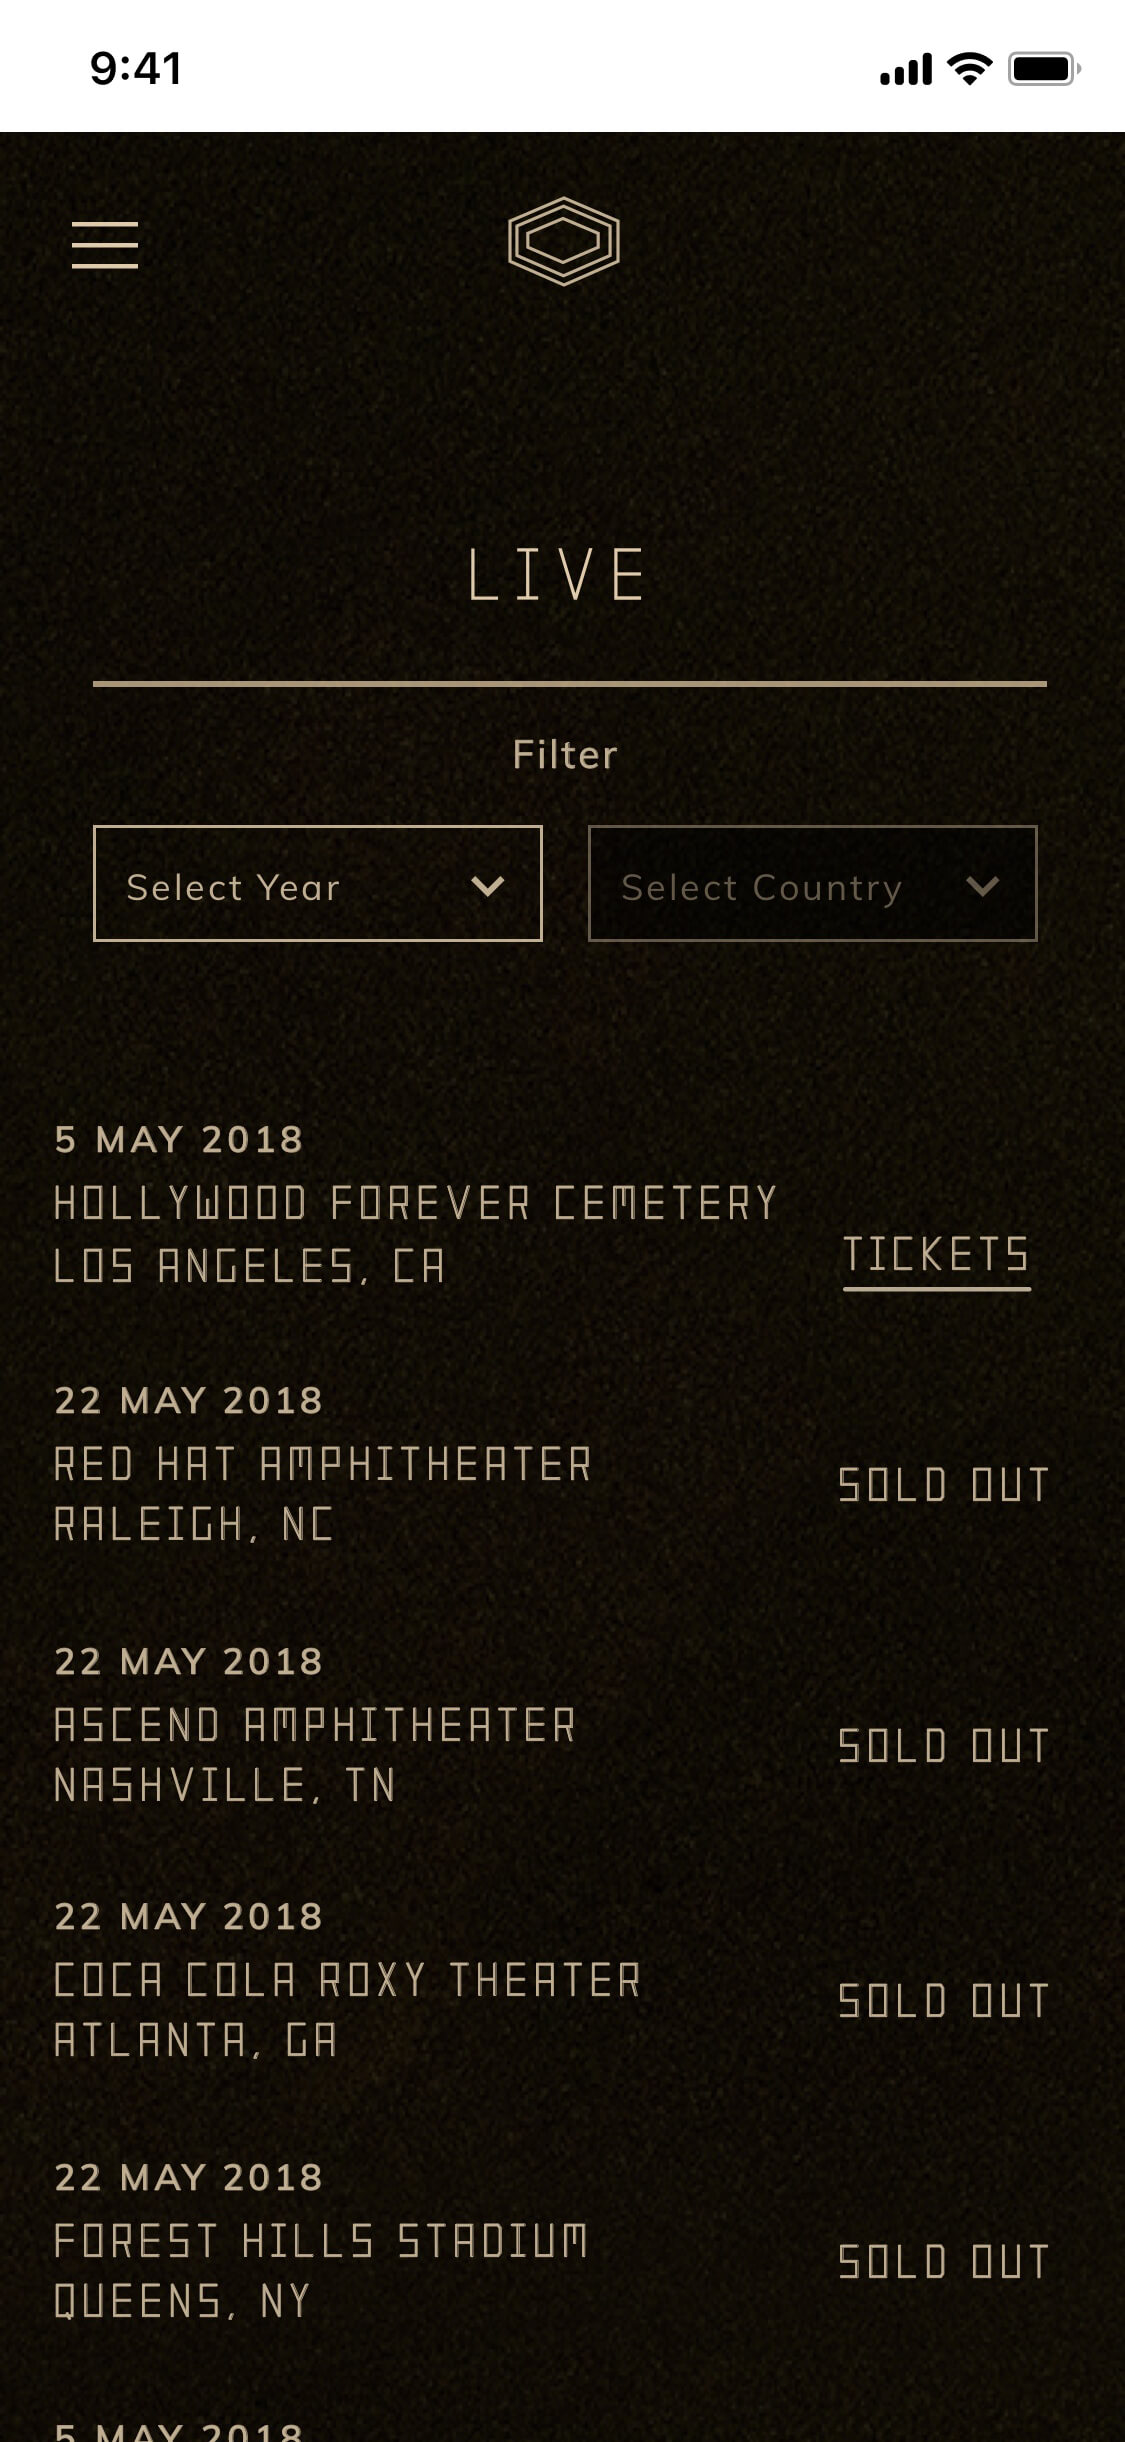The image size is (1125, 2442).
Task: Click Sold Out for Queens show
Action: [x=944, y=2262]
